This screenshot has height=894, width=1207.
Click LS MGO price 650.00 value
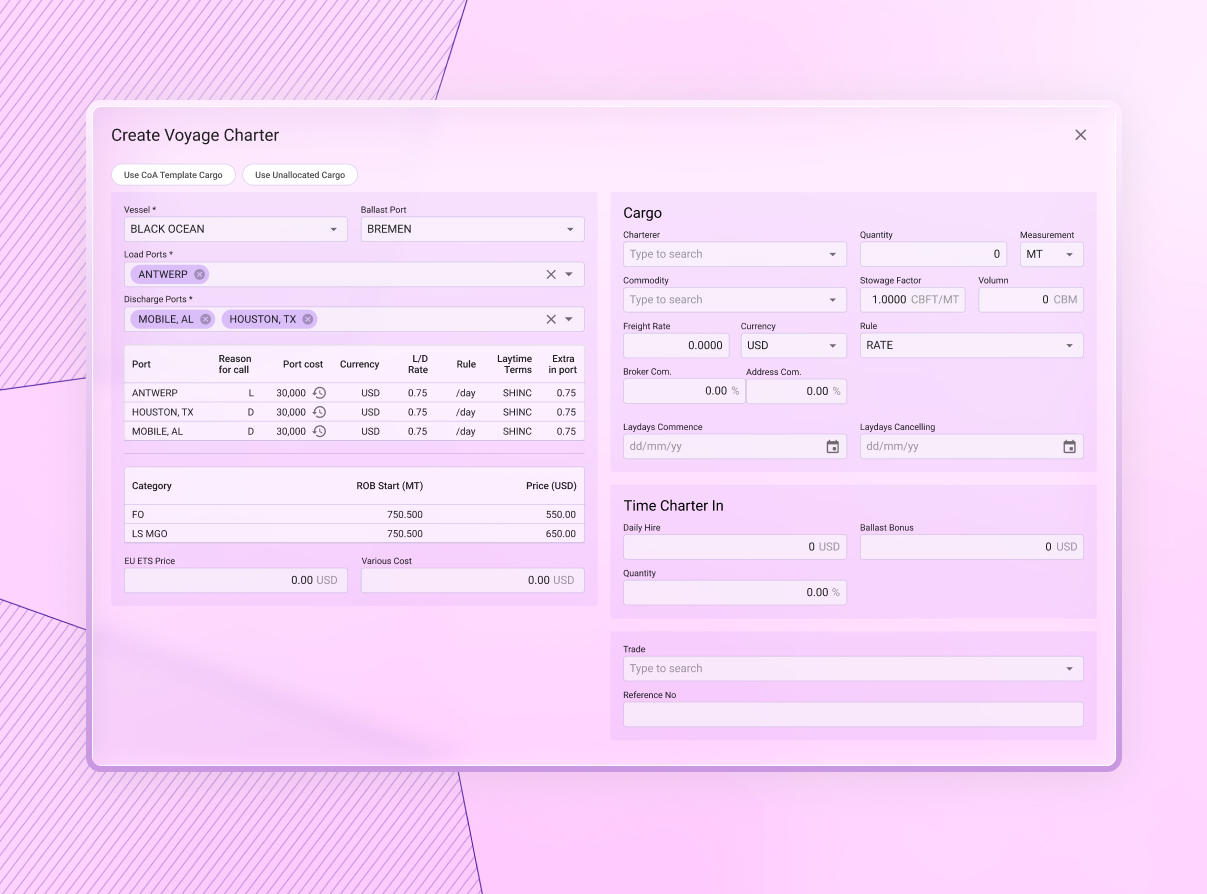561,534
